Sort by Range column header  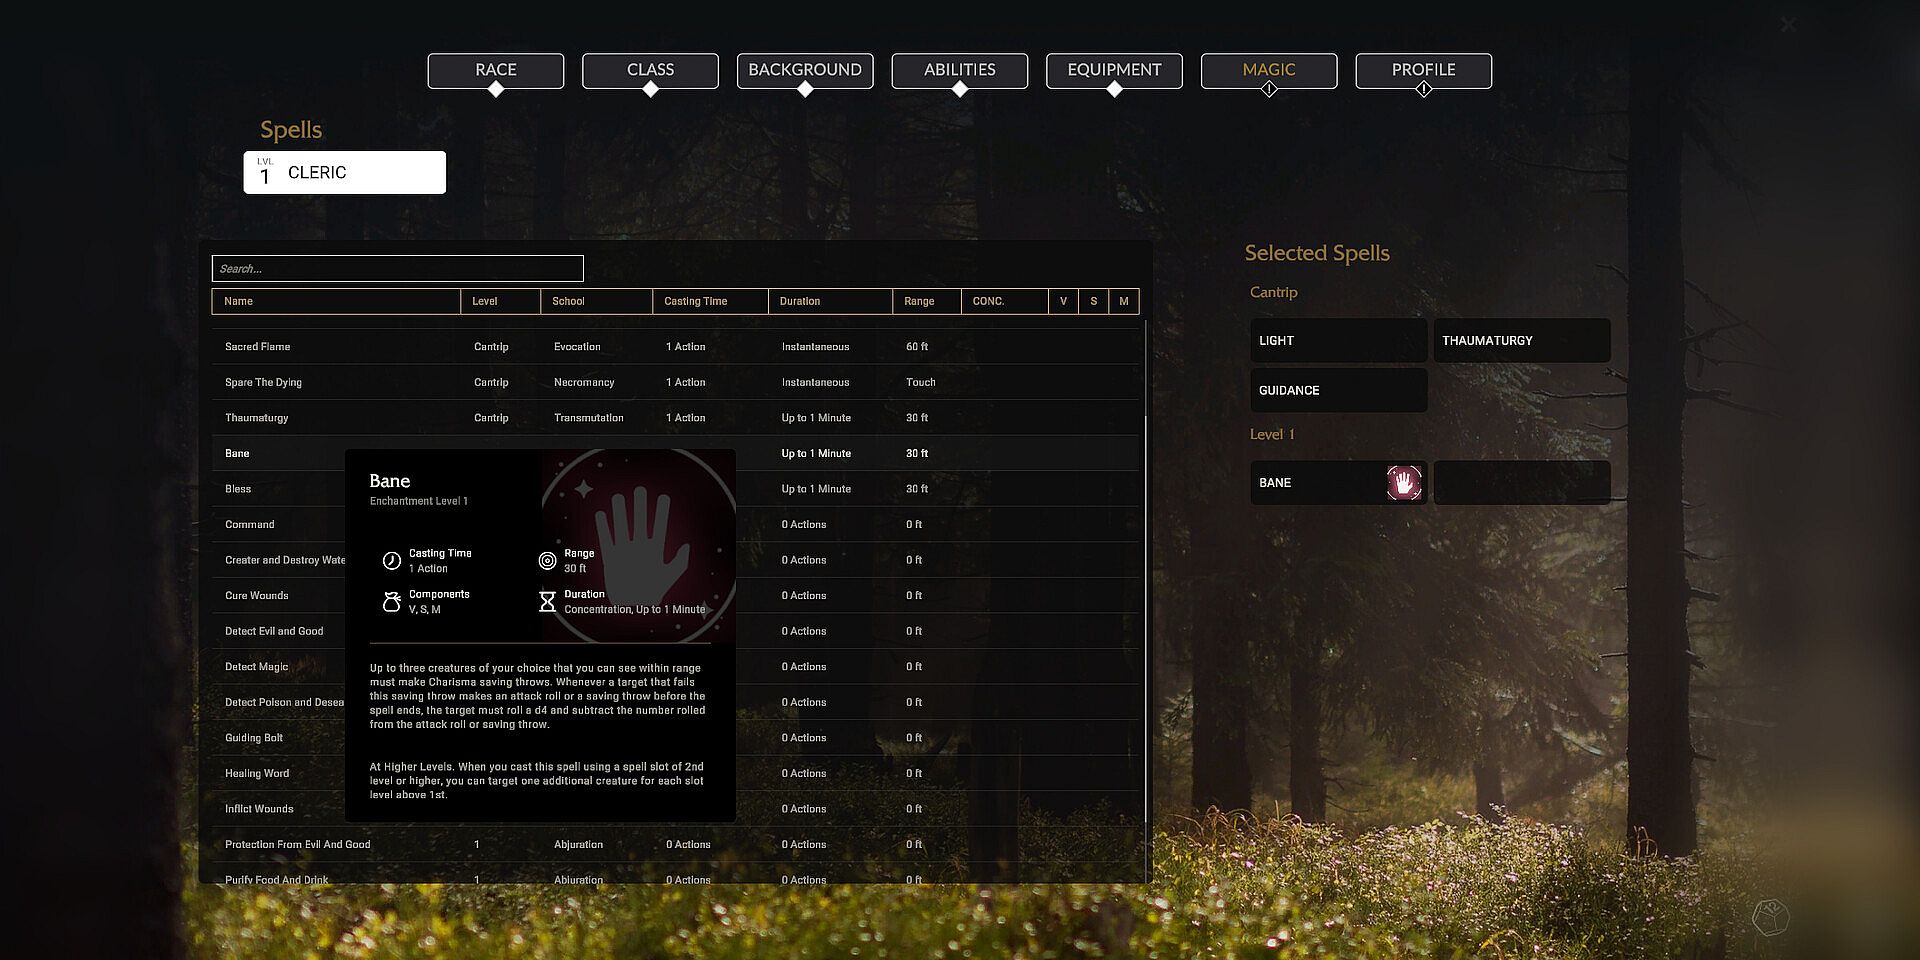pyautogui.click(x=926, y=301)
